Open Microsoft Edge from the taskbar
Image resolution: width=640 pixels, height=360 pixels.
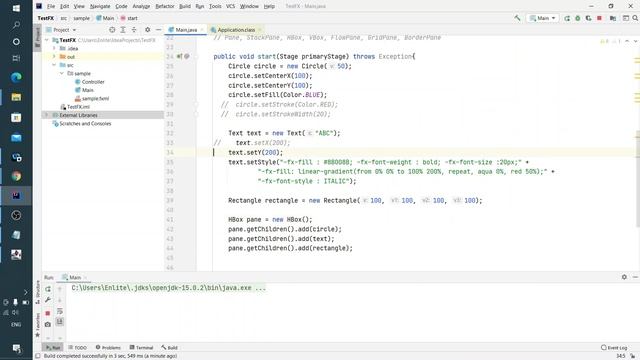pyautogui.click(x=16, y=77)
